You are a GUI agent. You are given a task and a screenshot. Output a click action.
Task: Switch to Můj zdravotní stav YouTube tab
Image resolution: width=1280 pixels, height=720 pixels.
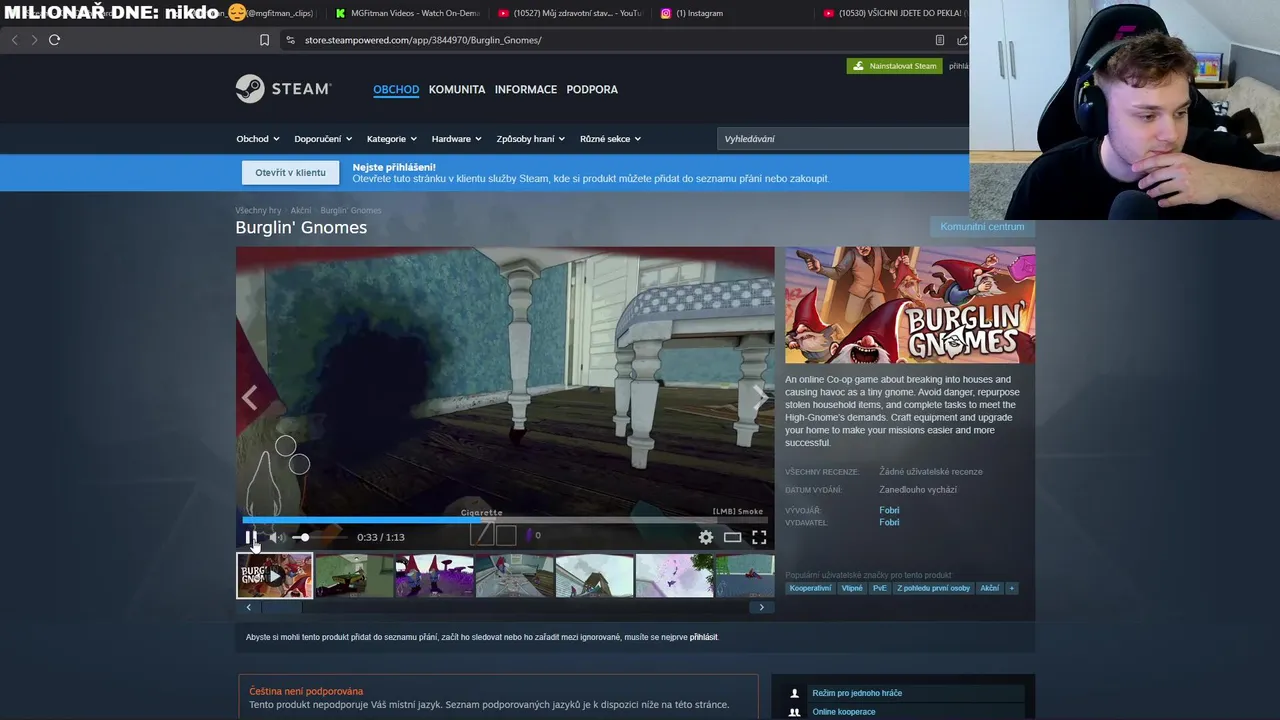point(570,13)
